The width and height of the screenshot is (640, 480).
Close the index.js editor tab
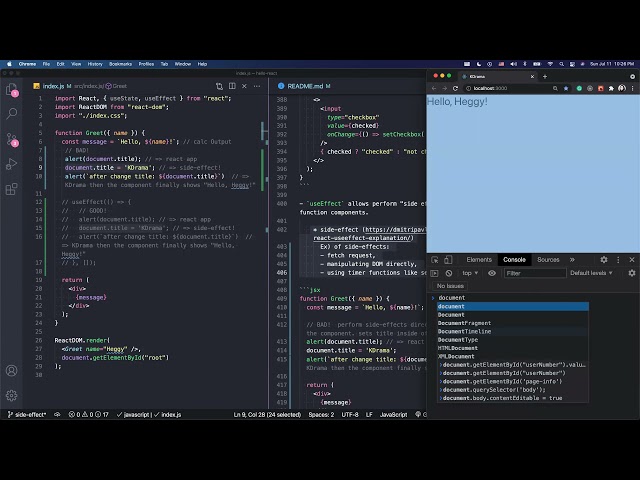pos(244,86)
